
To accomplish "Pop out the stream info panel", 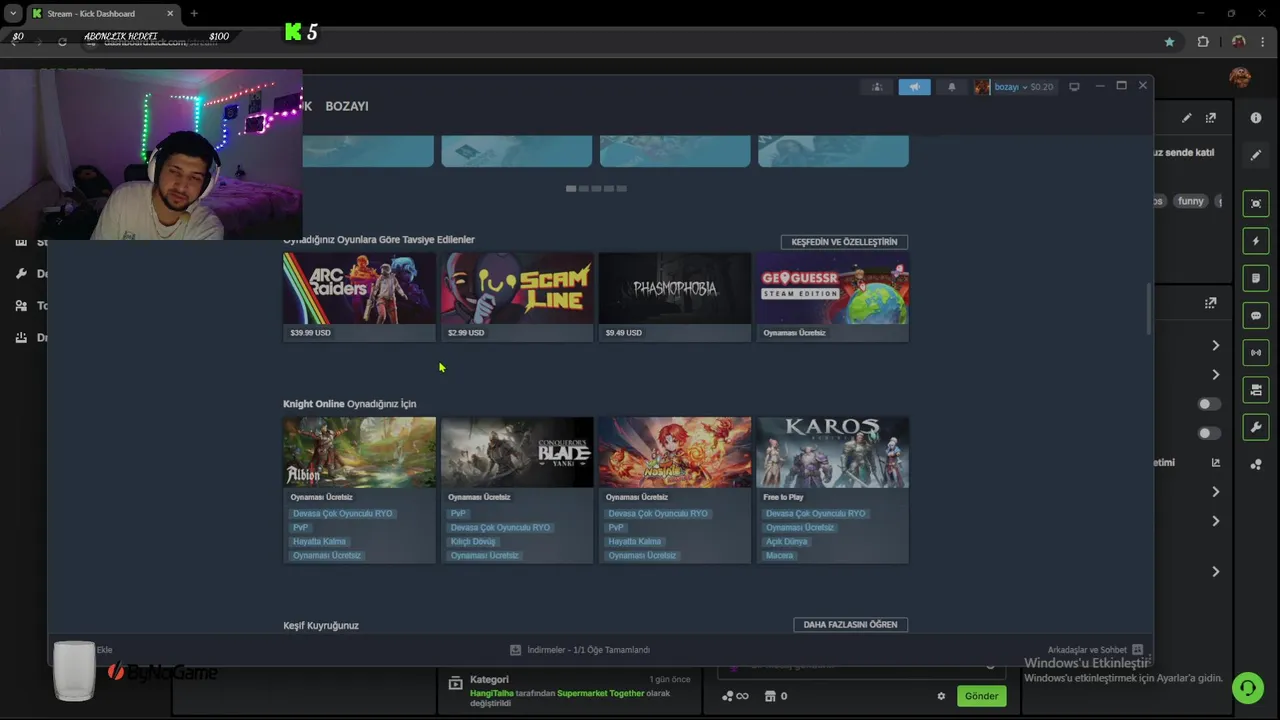I will (1211, 118).
